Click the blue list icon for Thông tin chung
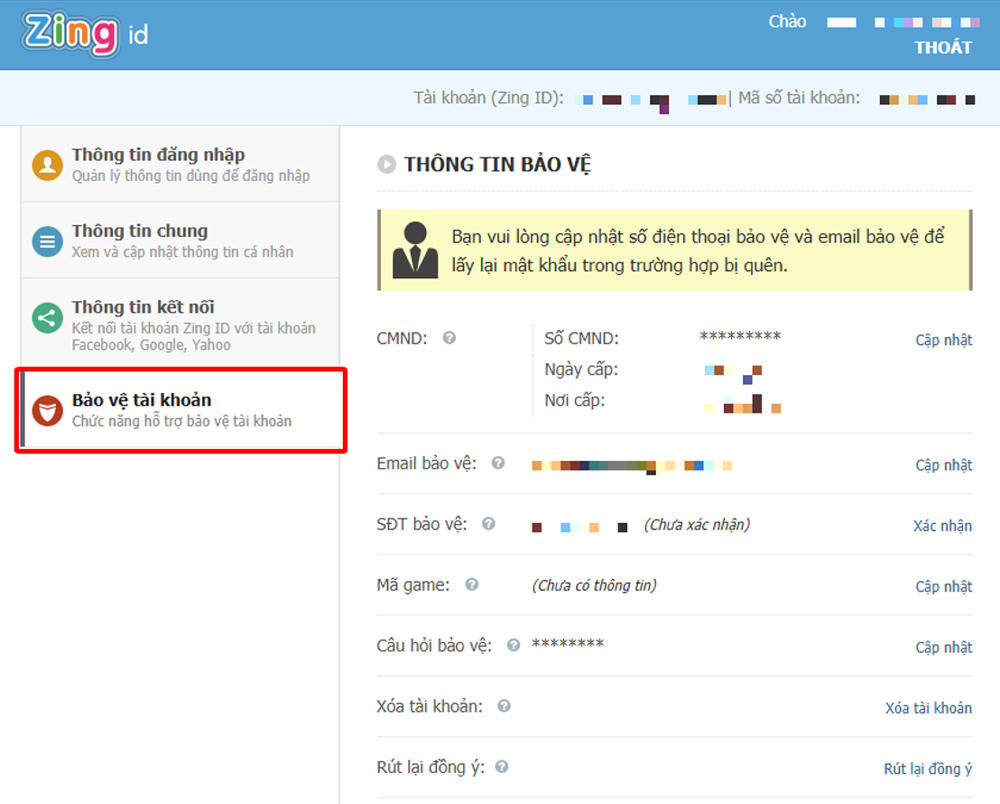The width and height of the screenshot is (1000, 804). [47, 241]
